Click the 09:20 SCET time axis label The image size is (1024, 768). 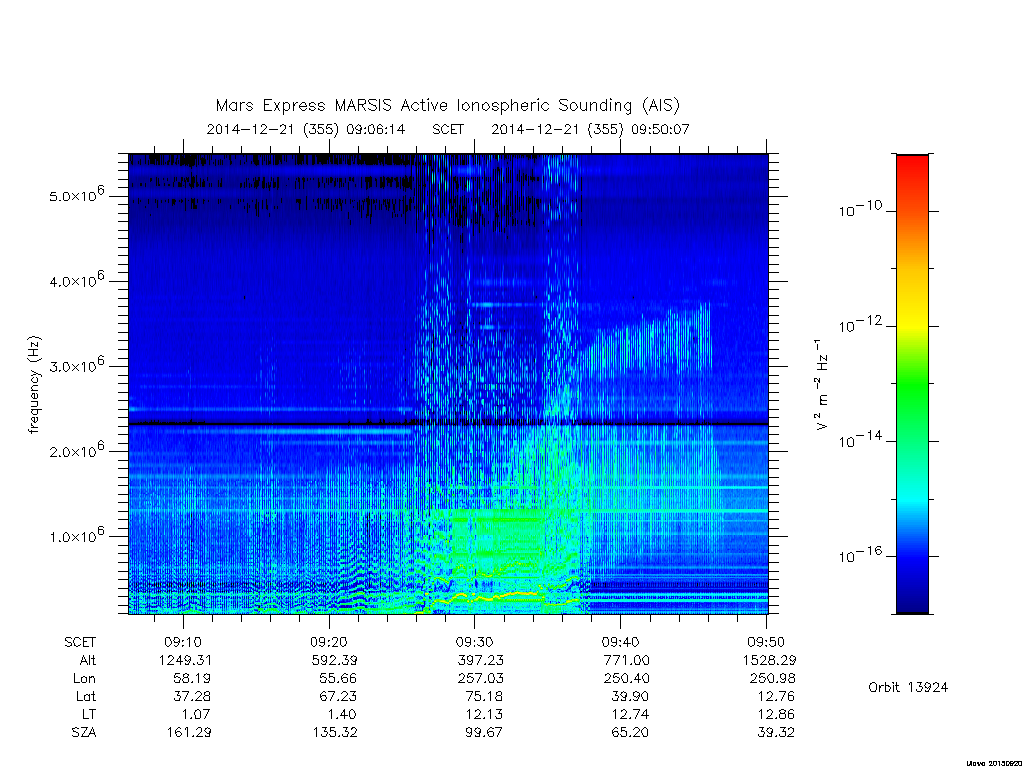pos(328,642)
